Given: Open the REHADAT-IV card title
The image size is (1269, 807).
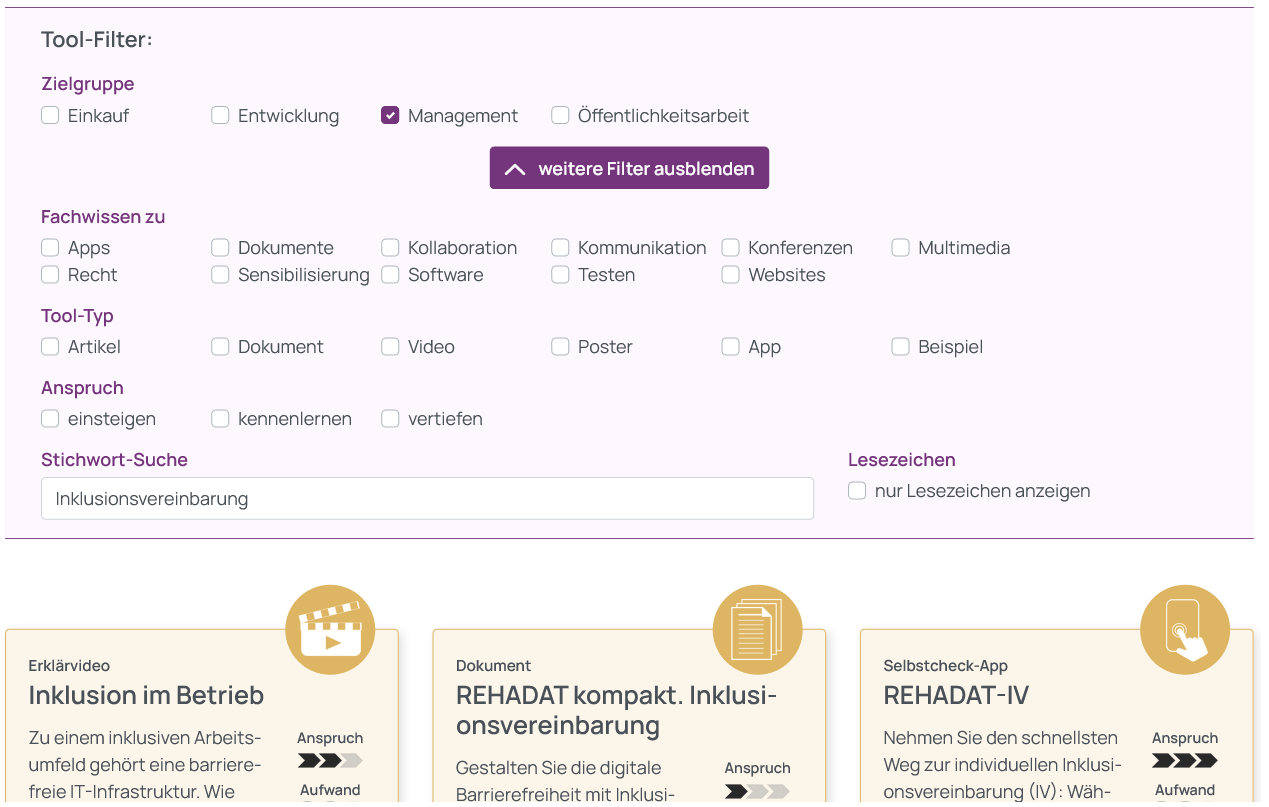Looking at the screenshot, I should coord(956,695).
